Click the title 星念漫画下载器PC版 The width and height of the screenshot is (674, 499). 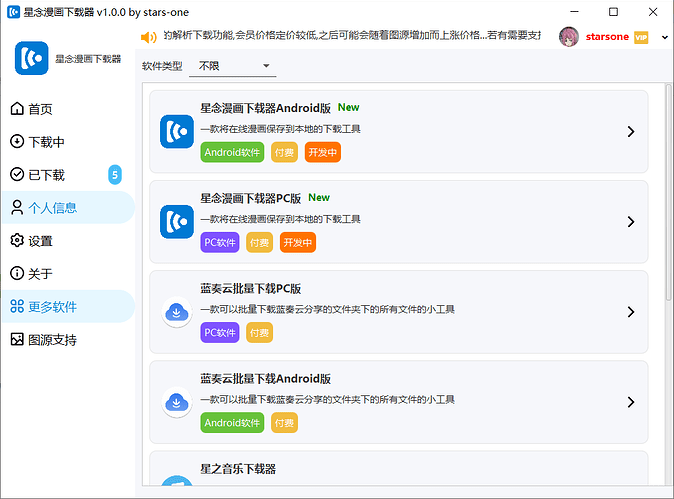click(x=251, y=198)
